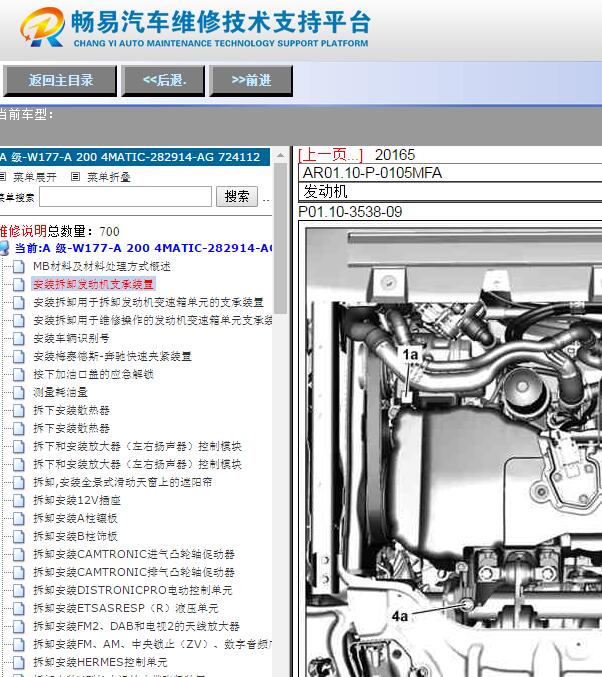Open the 测量耗油量 entry

[x=60, y=392]
